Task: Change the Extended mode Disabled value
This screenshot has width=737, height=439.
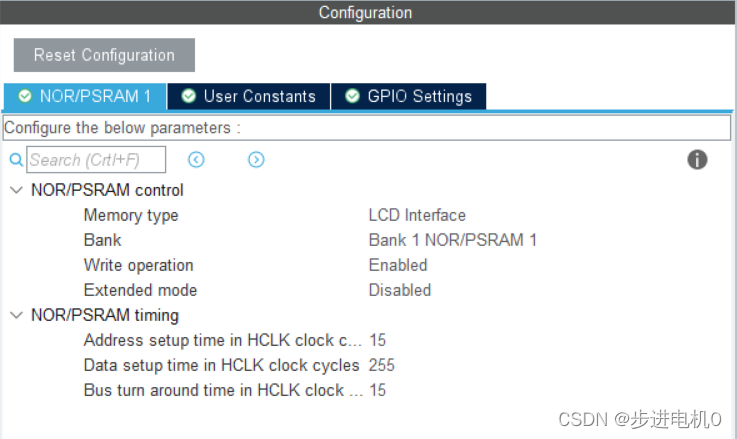Action: pos(400,290)
